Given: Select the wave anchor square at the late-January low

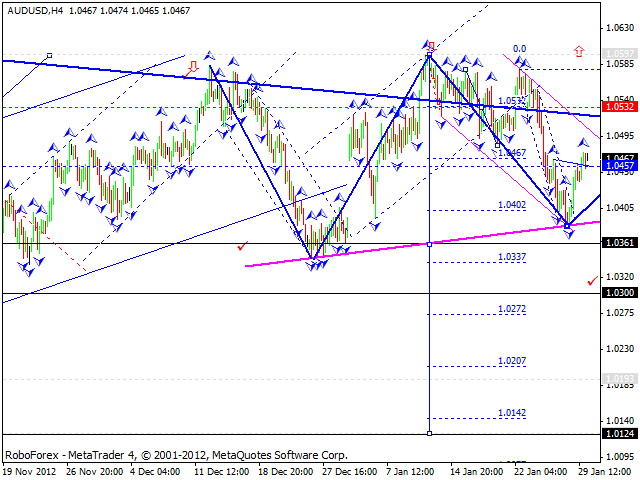Looking at the screenshot, I should 567,226.
